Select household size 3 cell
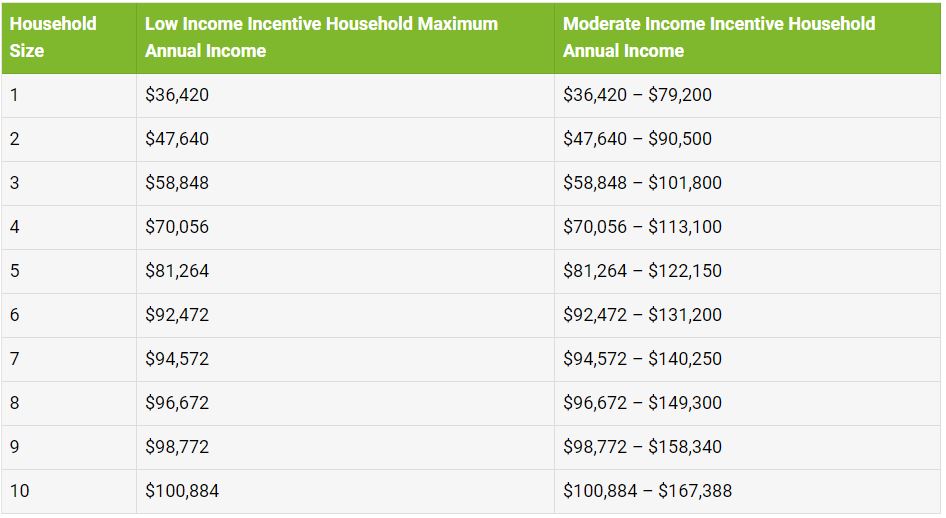 point(14,183)
